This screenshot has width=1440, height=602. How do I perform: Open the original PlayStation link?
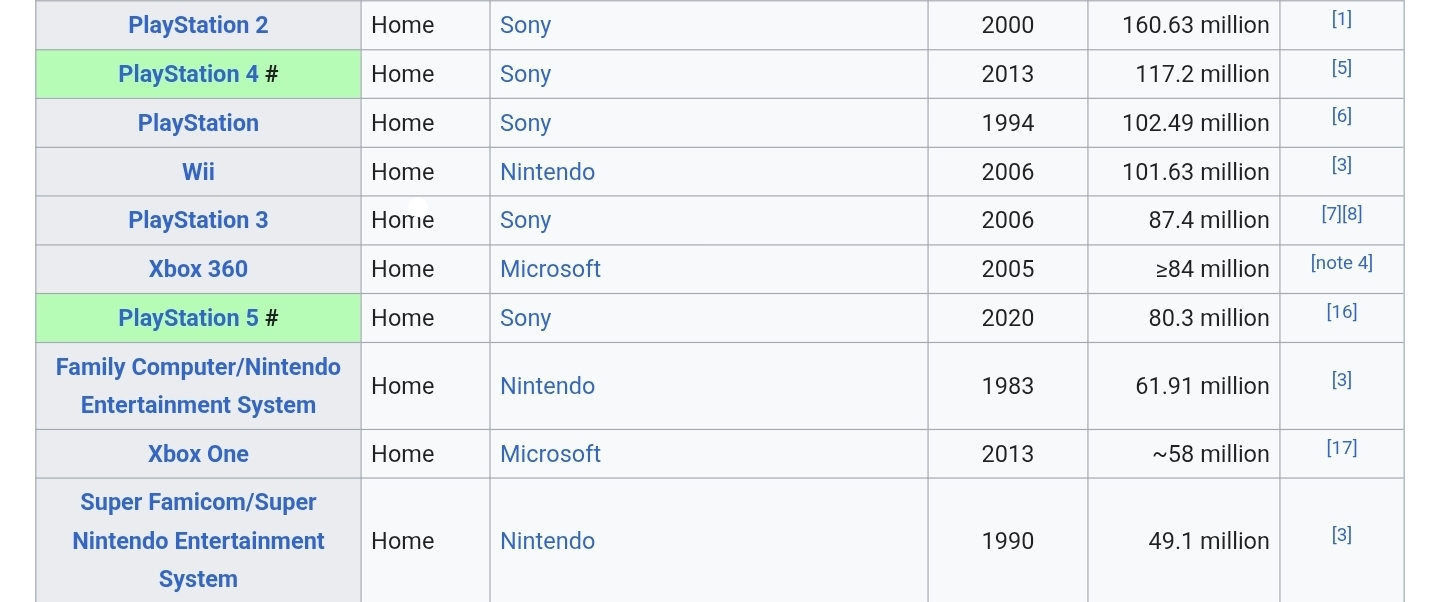pyautogui.click(x=198, y=123)
